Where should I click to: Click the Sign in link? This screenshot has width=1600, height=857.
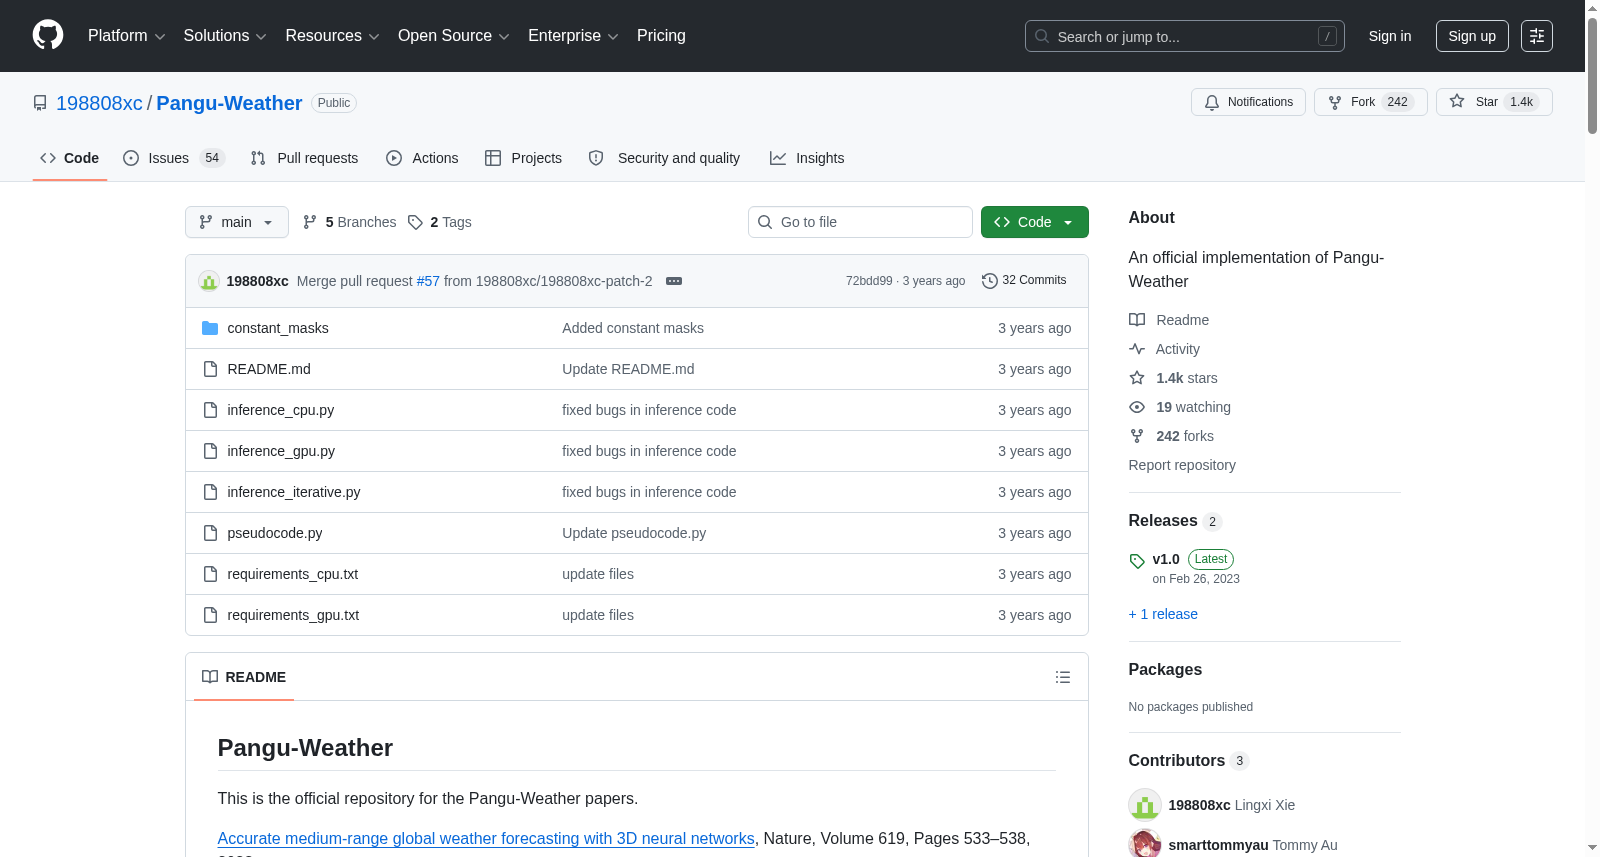coord(1390,36)
